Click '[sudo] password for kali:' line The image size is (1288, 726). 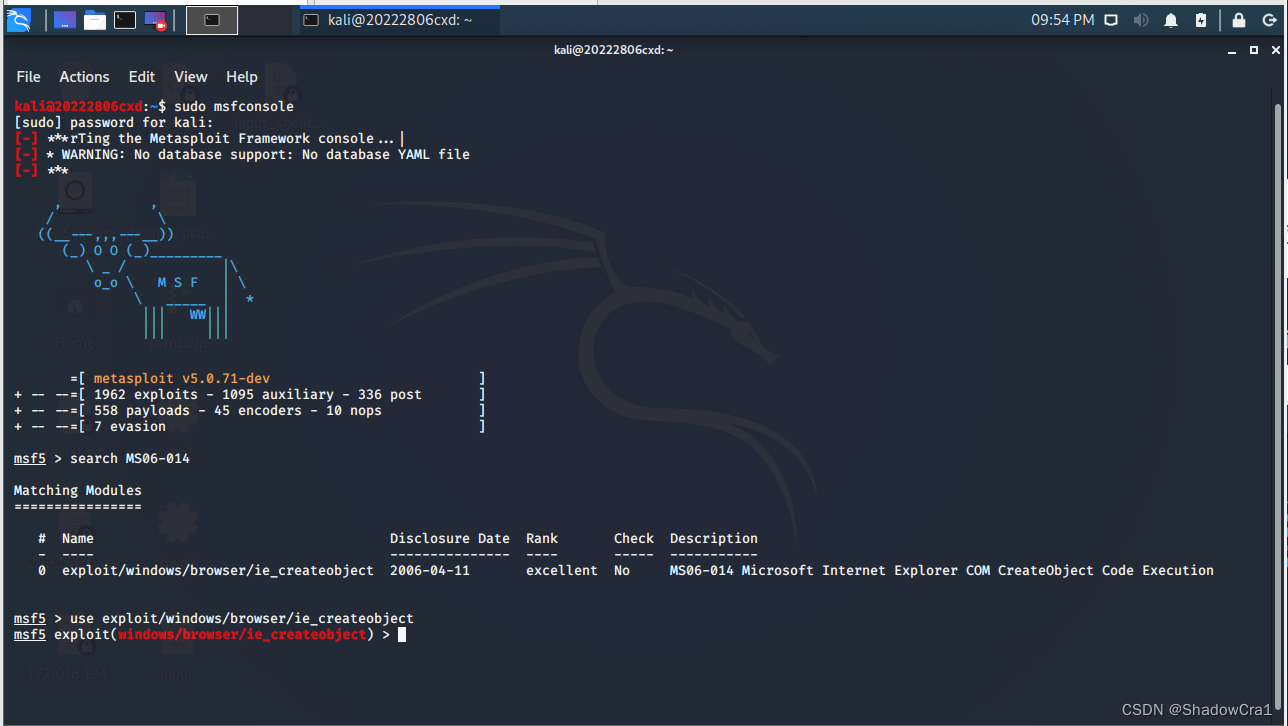pyautogui.click(x=114, y=122)
